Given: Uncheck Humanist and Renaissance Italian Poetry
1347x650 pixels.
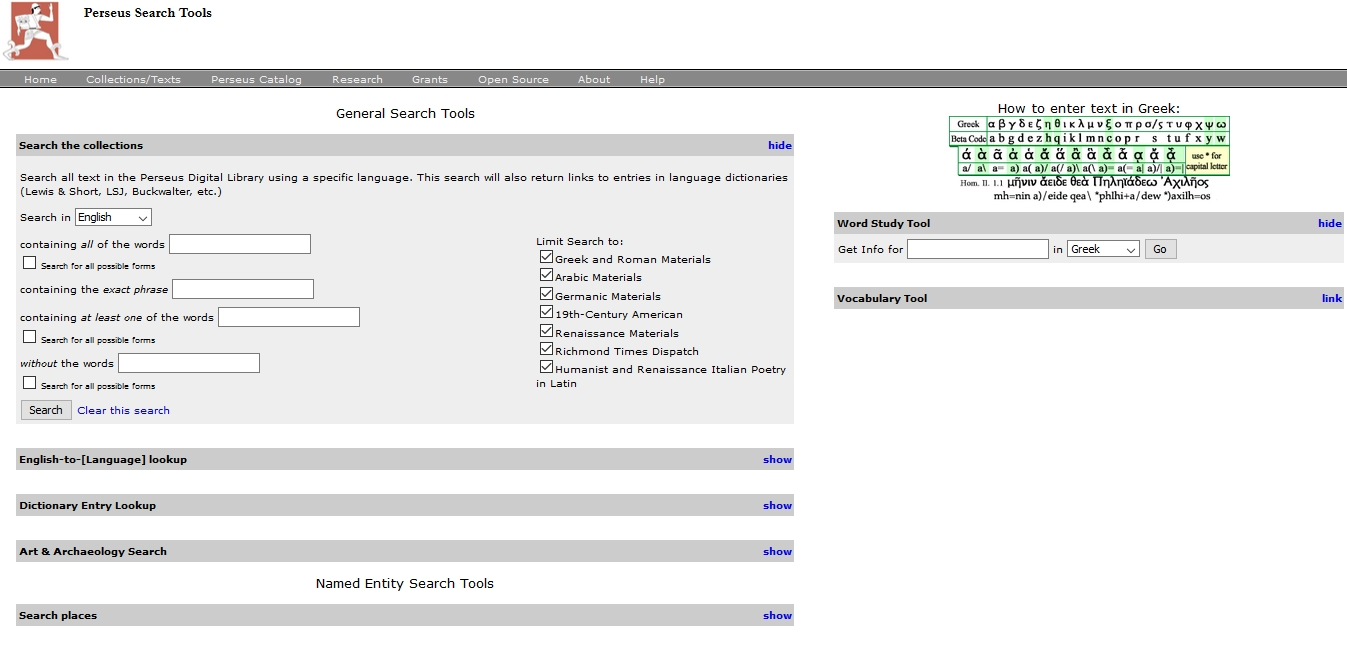Looking at the screenshot, I should (546, 367).
